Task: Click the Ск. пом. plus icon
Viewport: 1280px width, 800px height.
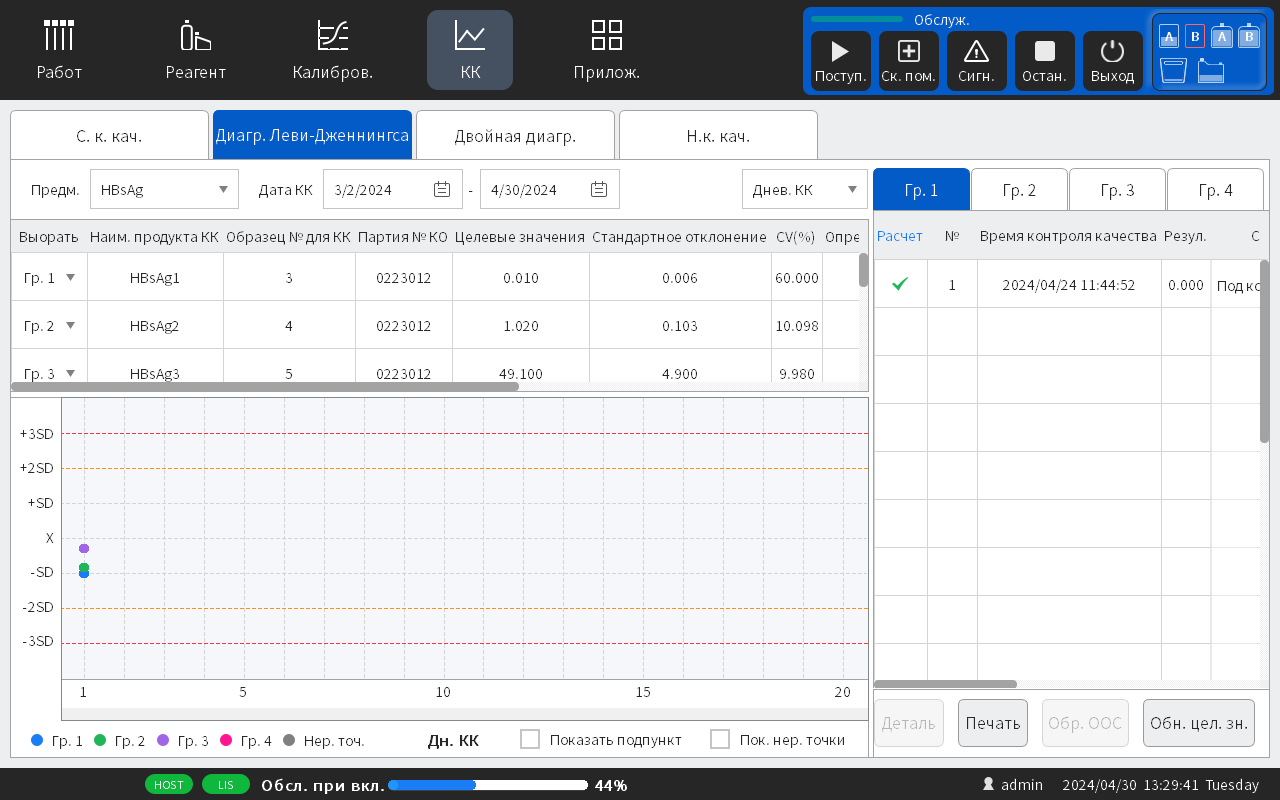Action: [x=909, y=61]
